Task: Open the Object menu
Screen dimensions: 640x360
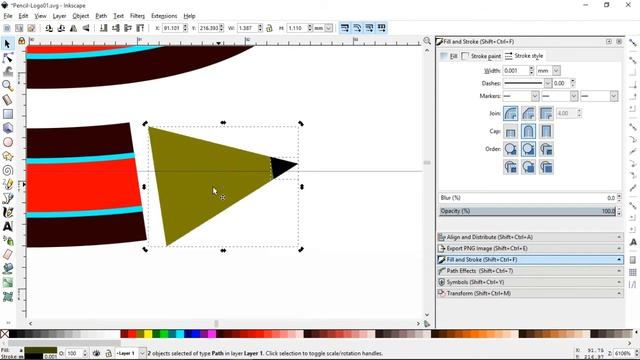Action: (x=80, y=16)
